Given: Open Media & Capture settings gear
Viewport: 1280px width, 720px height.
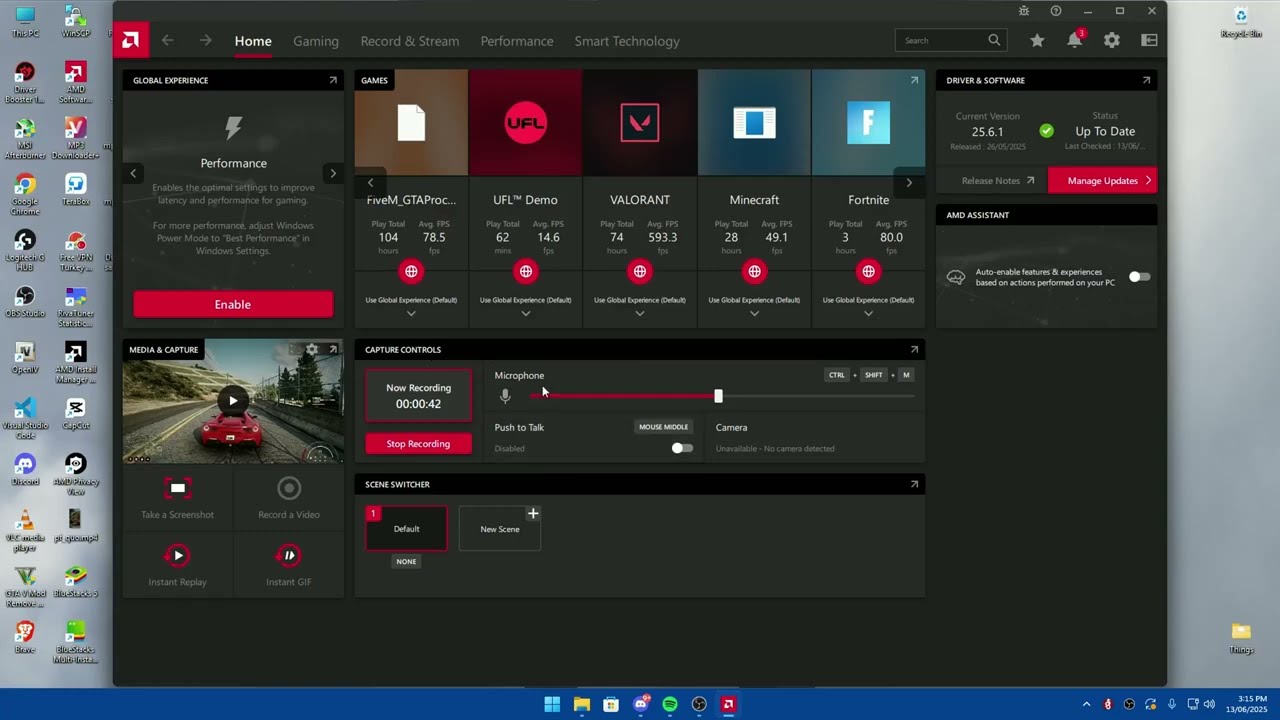Looking at the screenshot, I should click(312, 349).
